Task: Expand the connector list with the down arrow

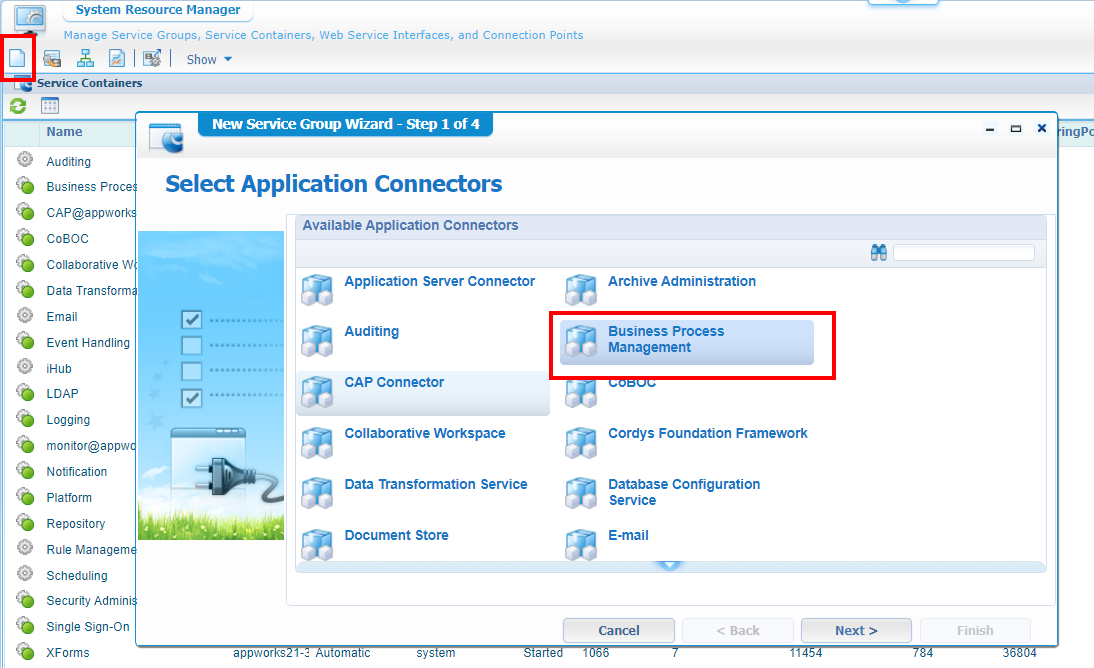Action: click(x=670, y=565)
